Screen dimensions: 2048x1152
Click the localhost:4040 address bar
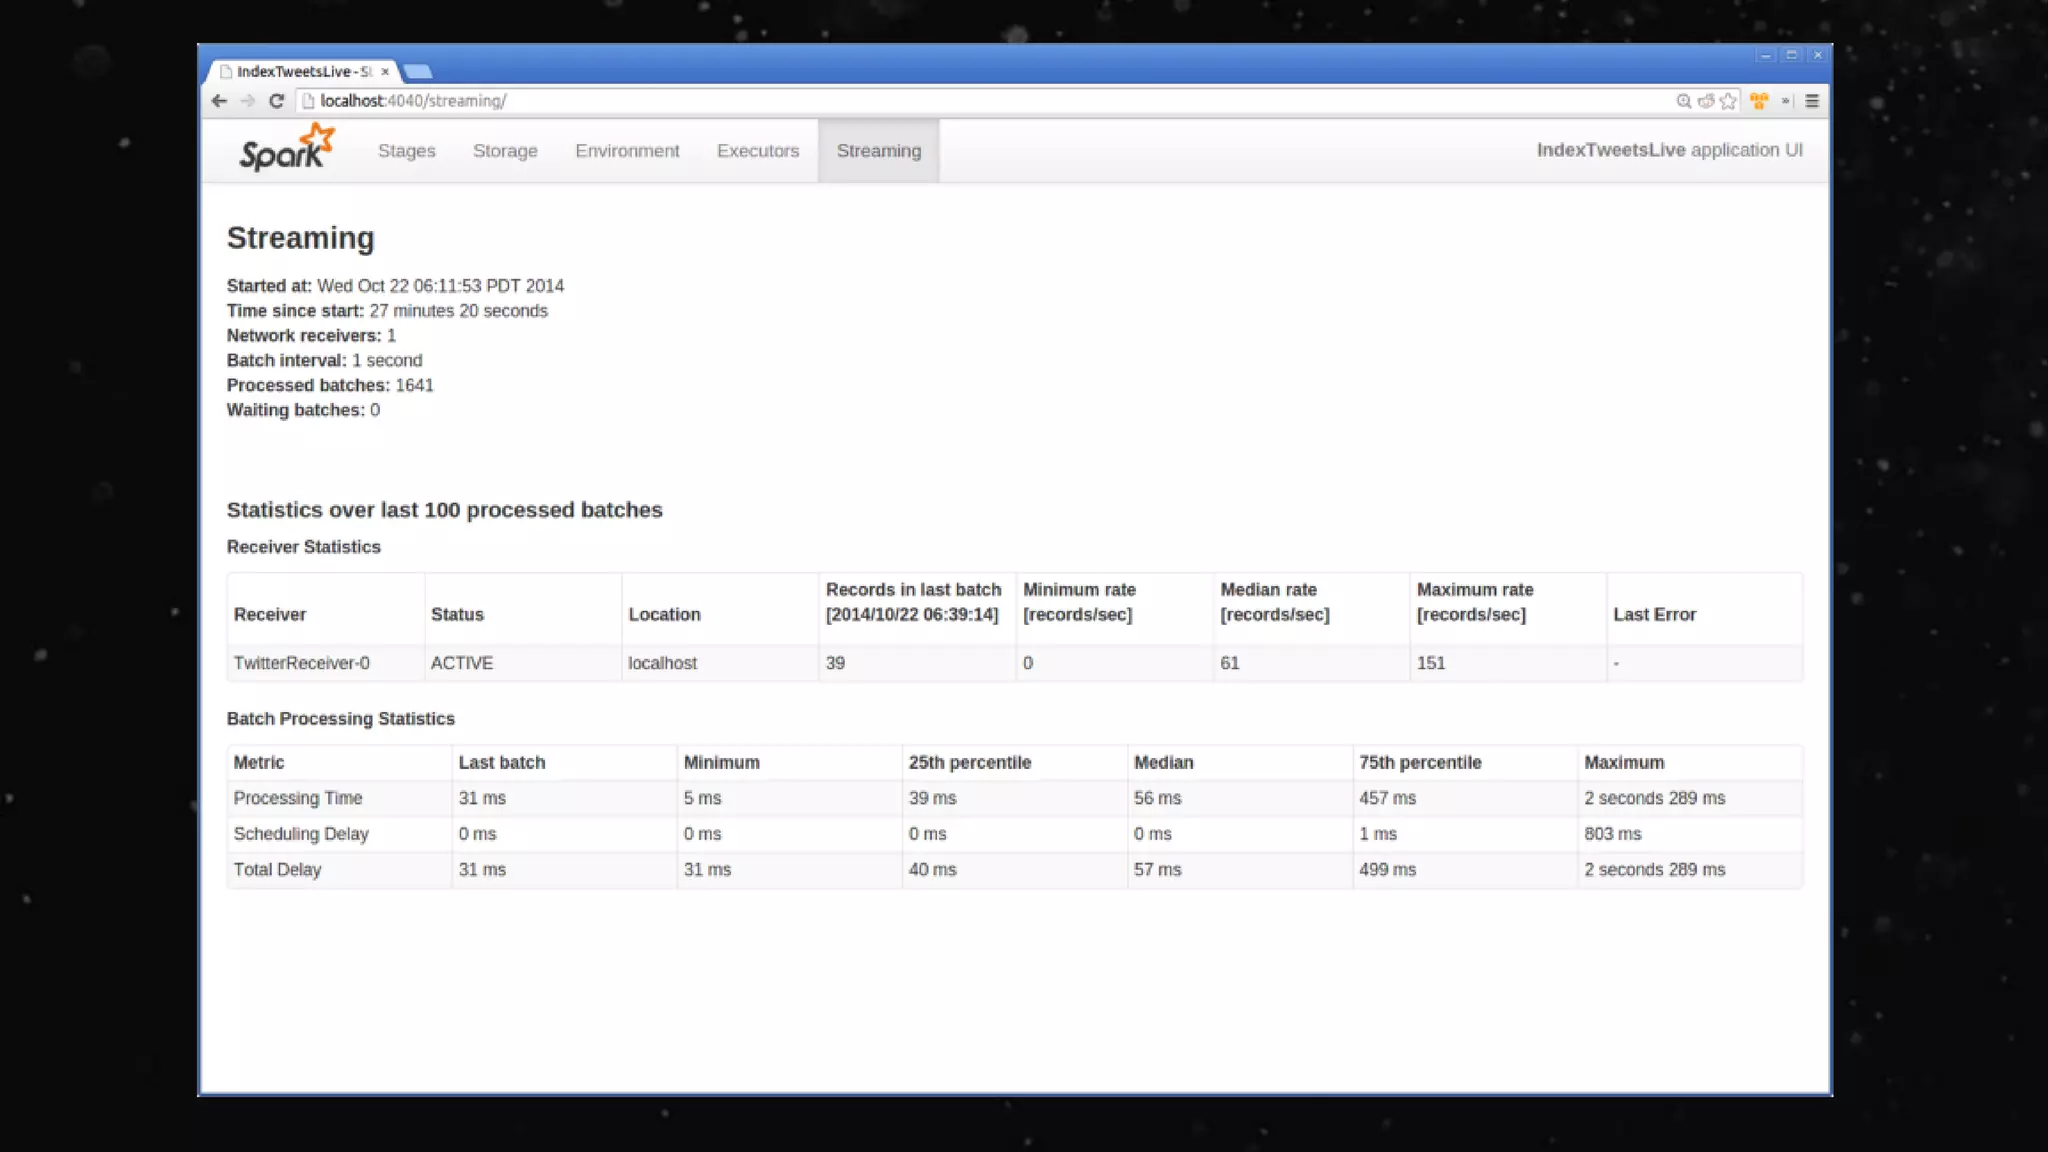900,101
